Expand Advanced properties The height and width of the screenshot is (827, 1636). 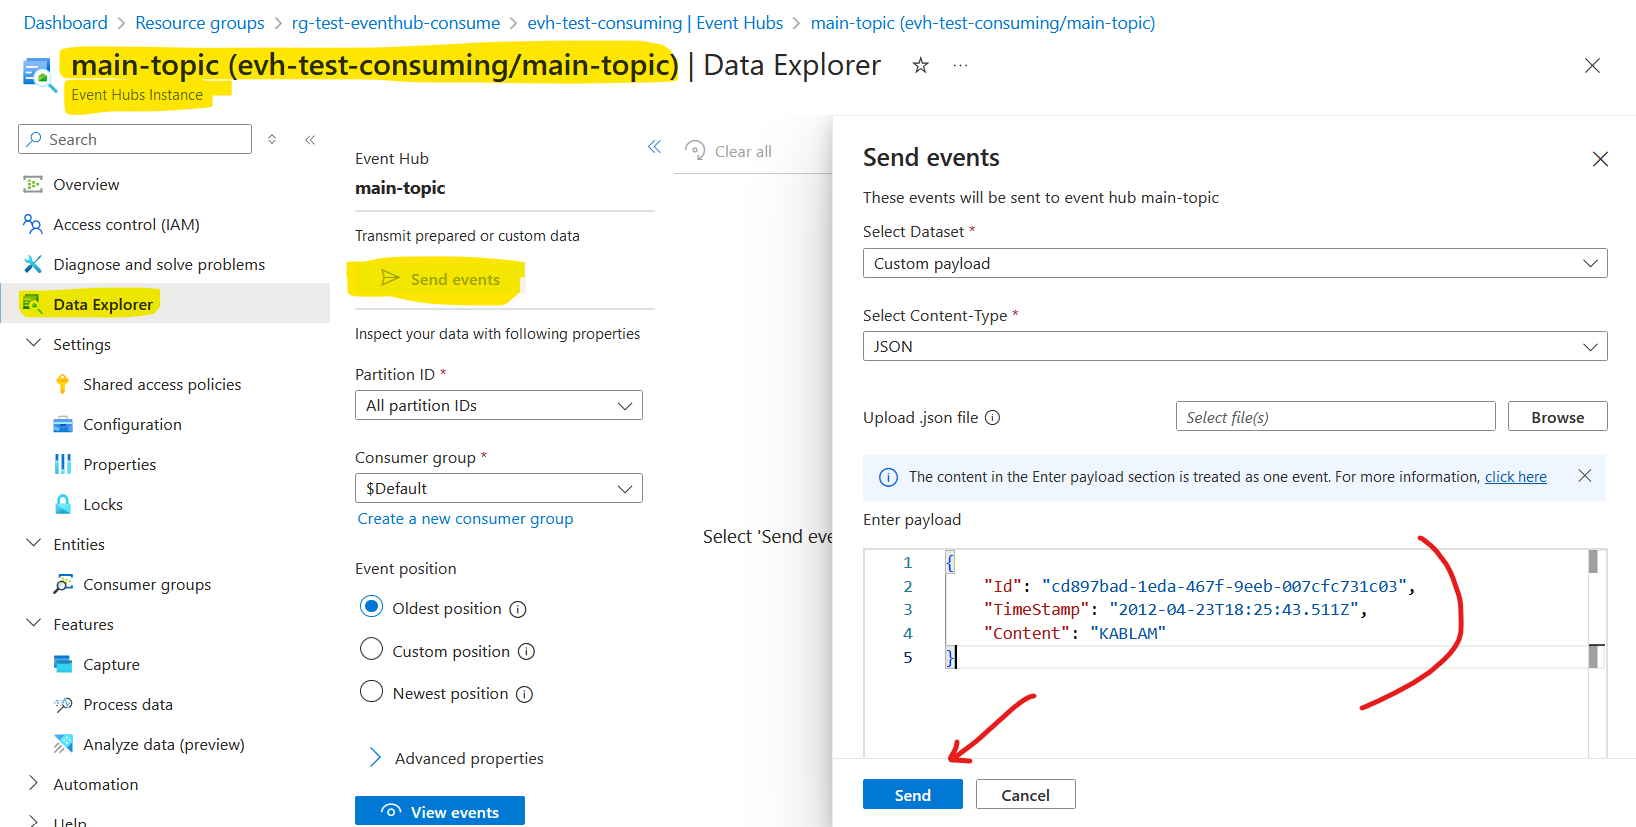(x=457, y=758)
